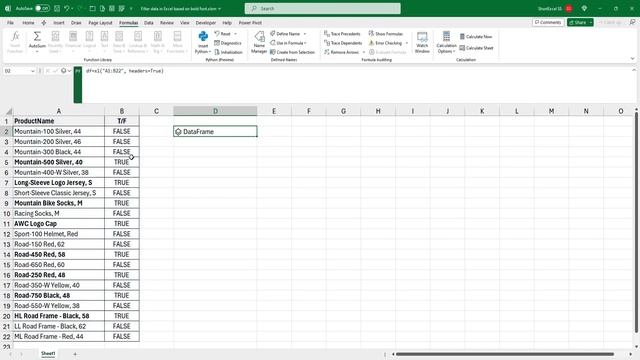This screenshot has width=640, height=360.
Task: Click the formula bar Python code text
Action: (x=125, y=71)
